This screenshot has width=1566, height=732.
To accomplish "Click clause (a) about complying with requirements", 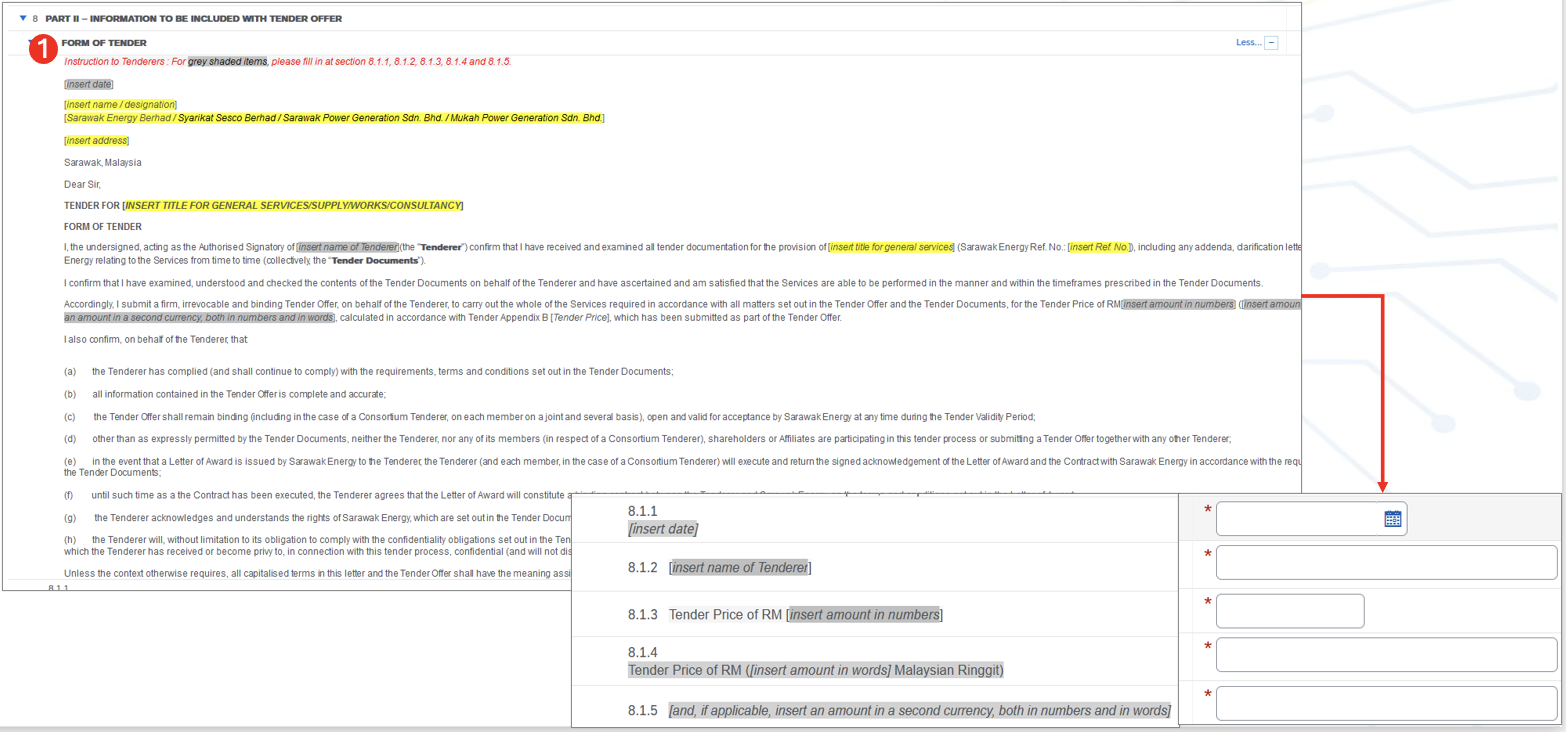I will pos(369,371).
